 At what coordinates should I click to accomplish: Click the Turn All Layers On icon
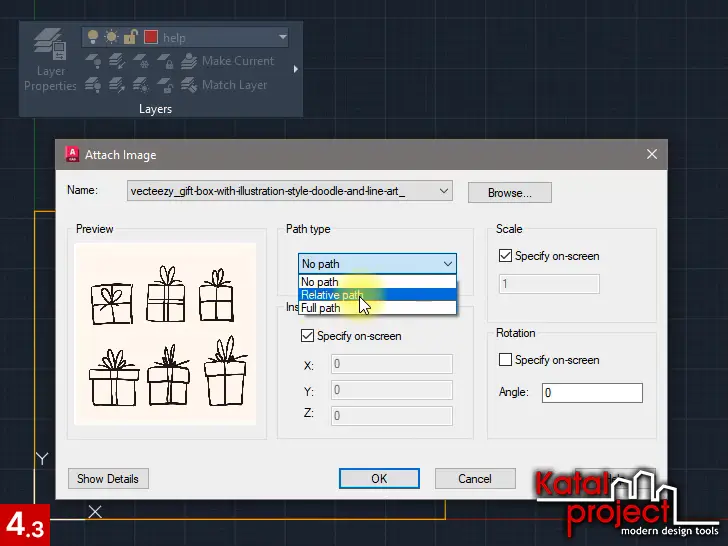(93, 85)
